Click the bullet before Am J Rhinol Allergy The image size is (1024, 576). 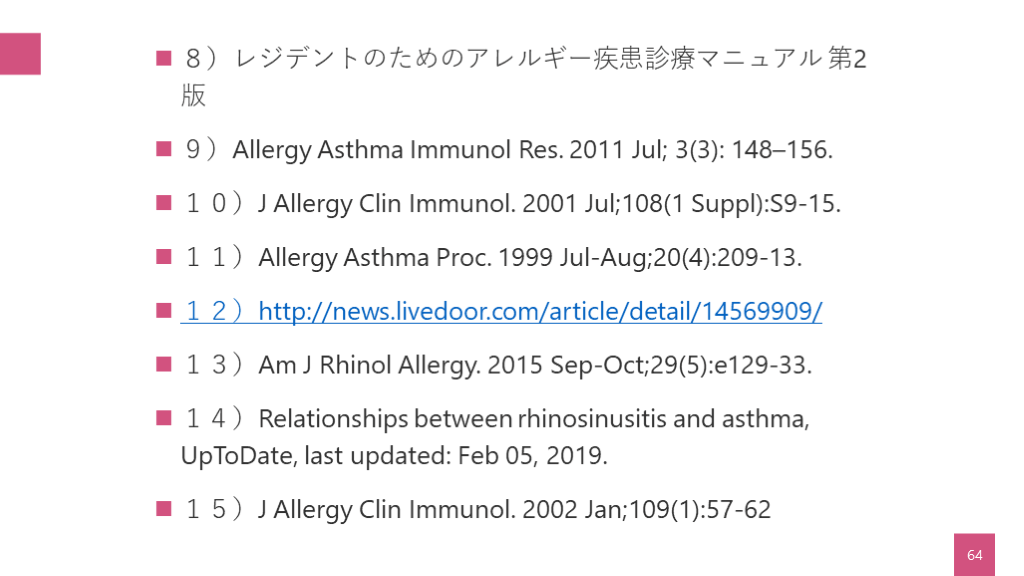coord(164,365)
